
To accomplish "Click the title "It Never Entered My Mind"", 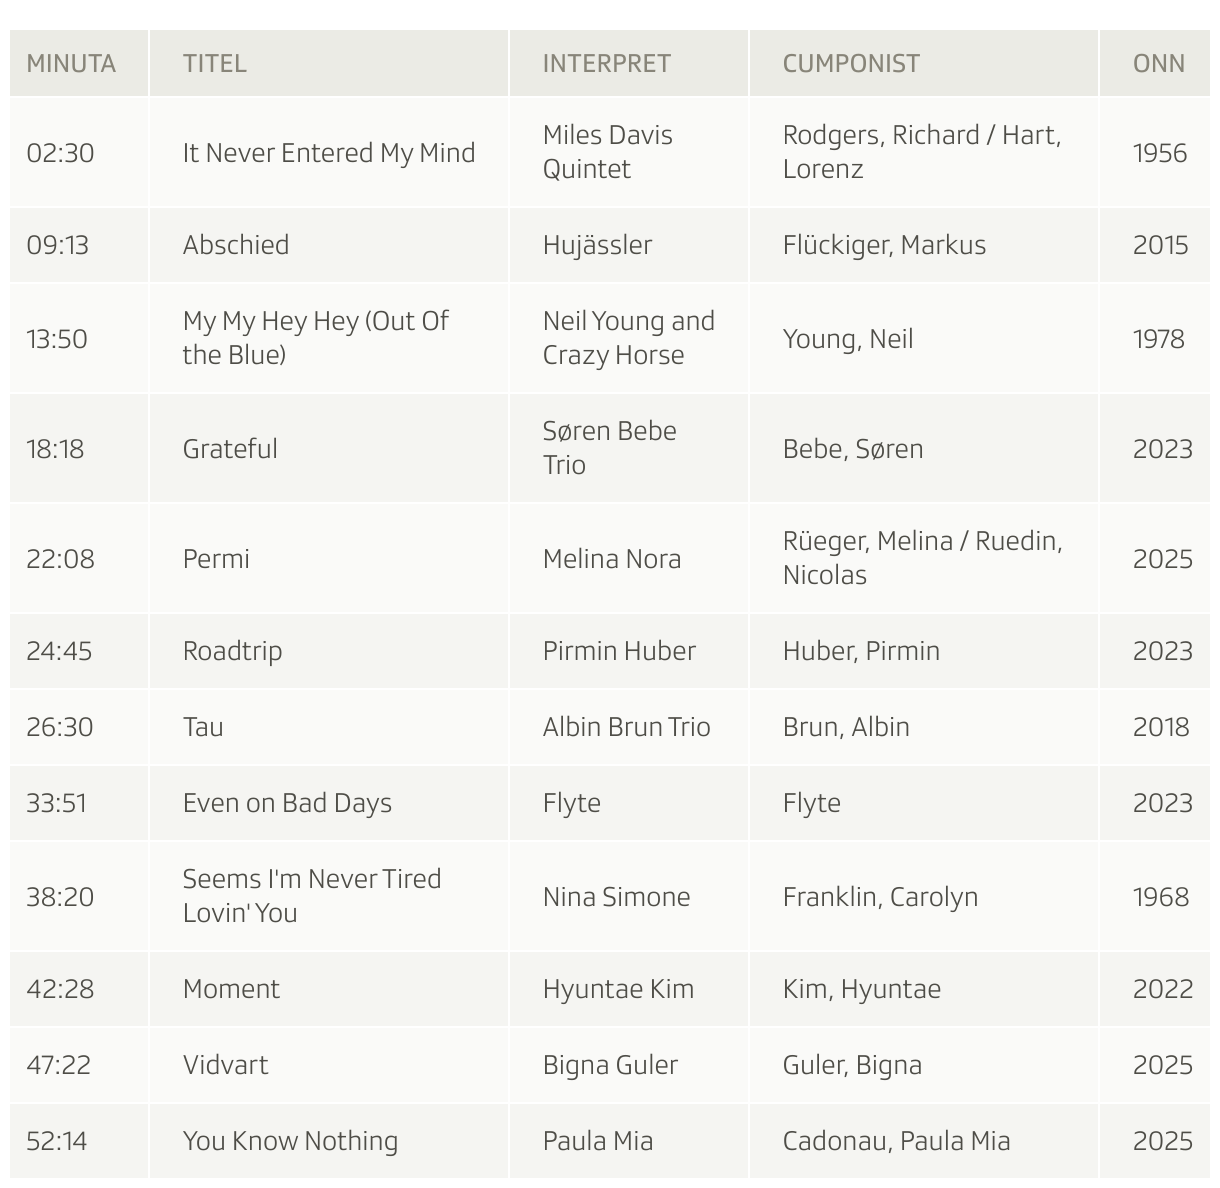I will 328,153.
